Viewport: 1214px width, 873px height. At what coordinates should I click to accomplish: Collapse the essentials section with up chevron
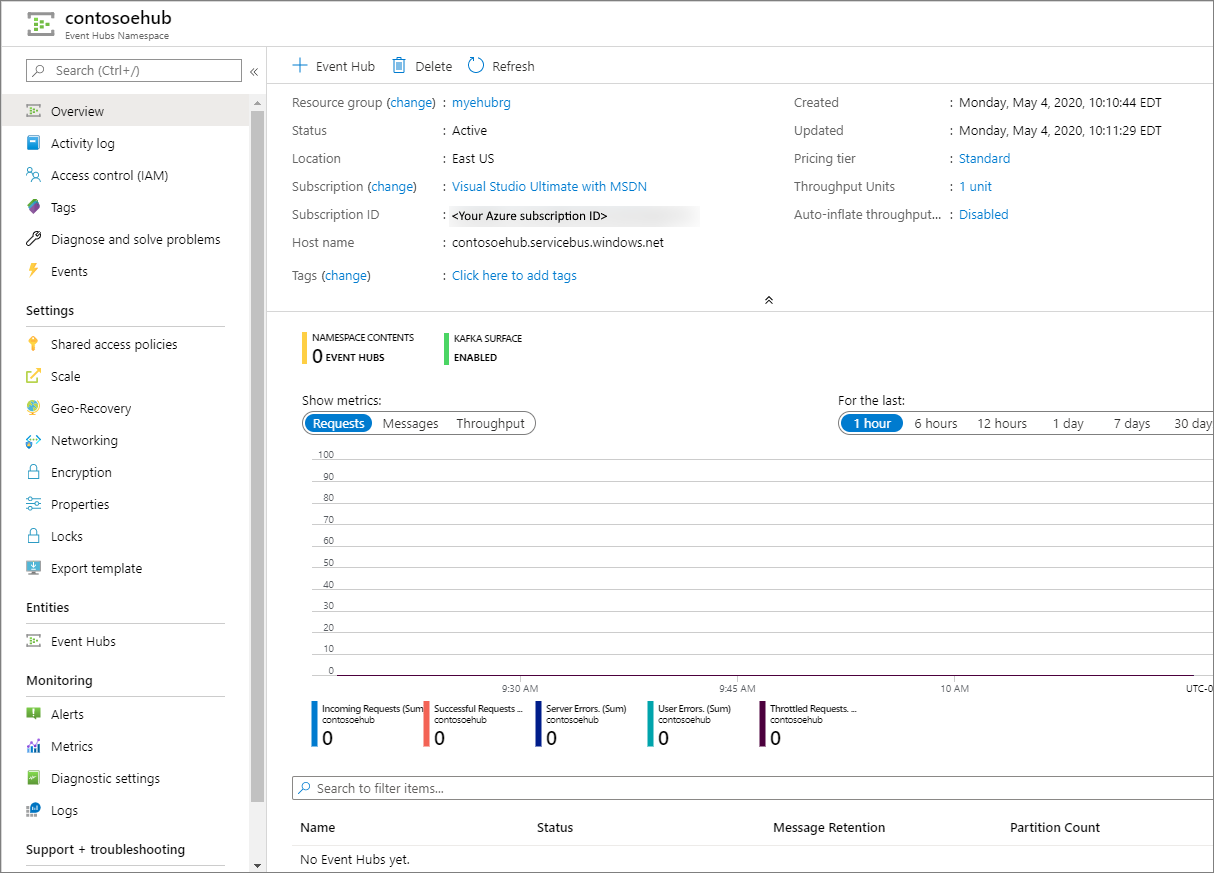(x=768, y=300)
